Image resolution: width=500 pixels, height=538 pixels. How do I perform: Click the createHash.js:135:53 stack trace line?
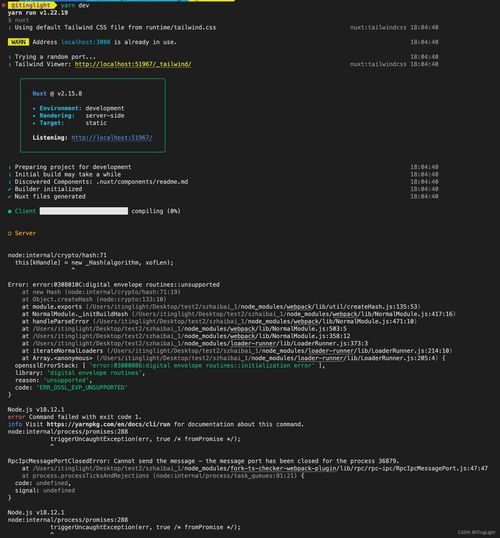221,307
